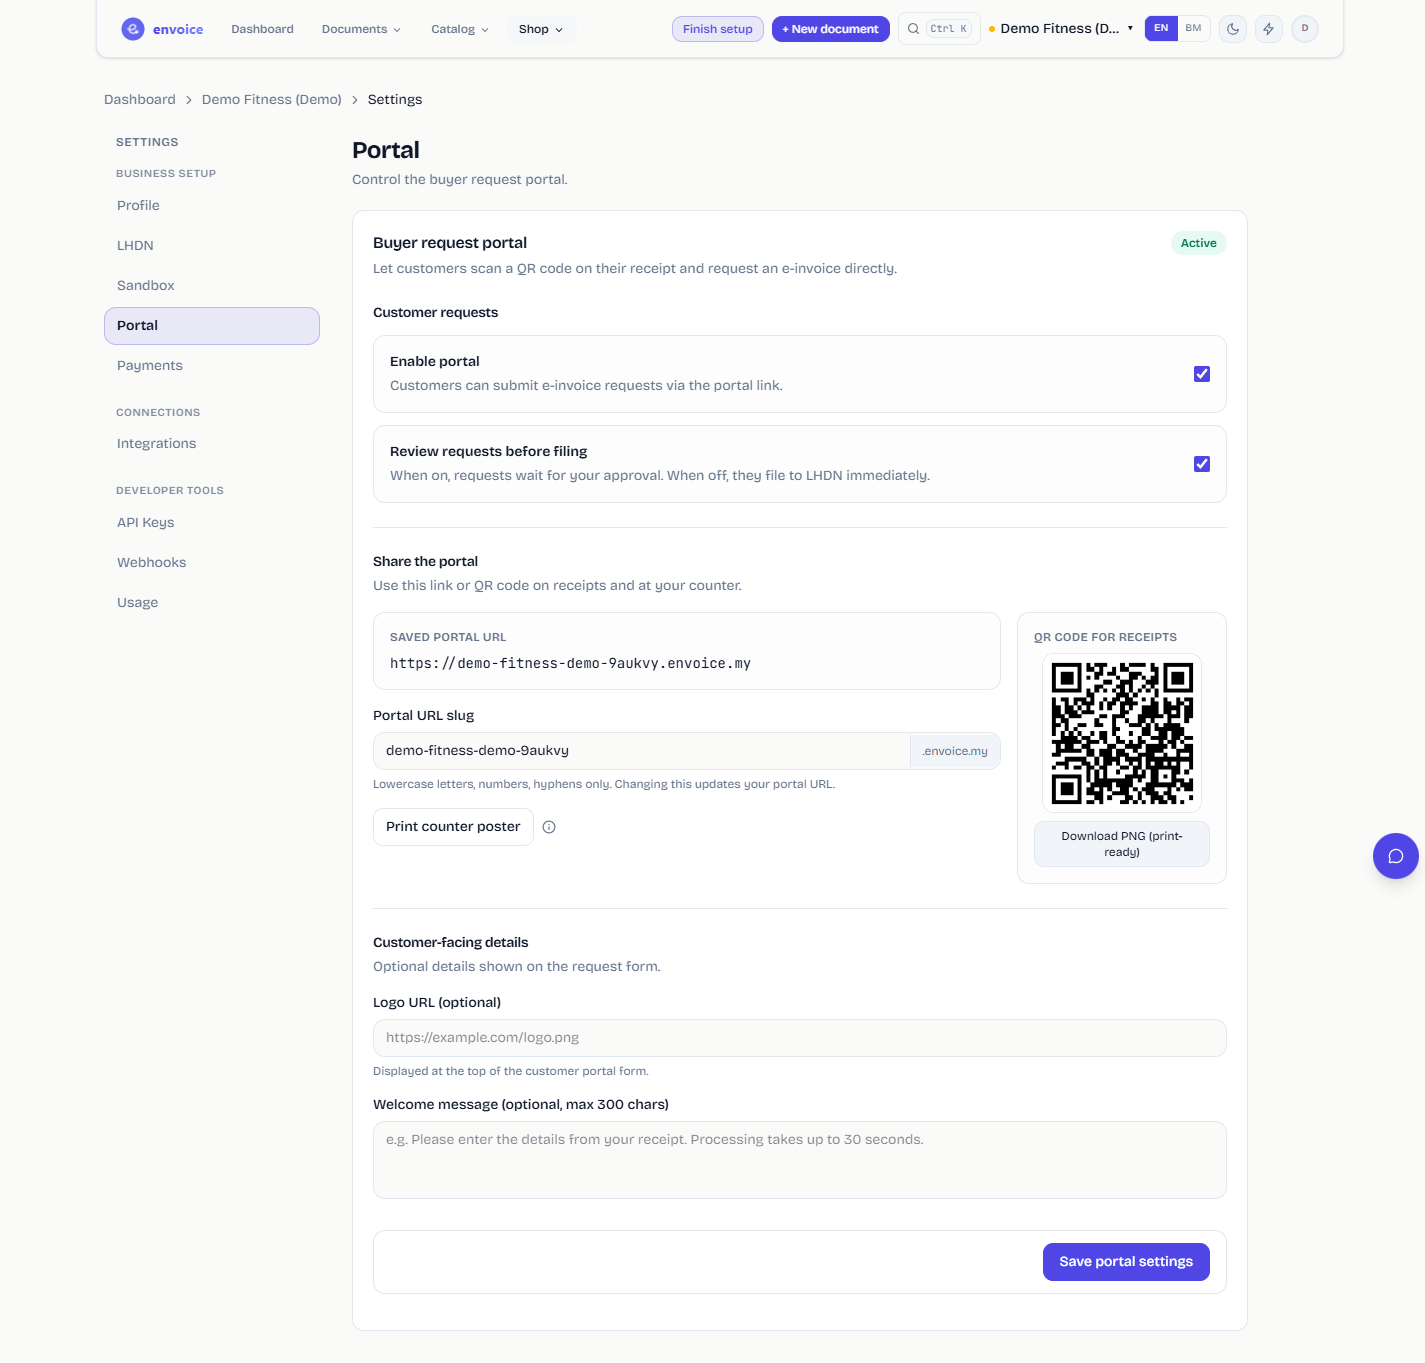Screen dimensions: 1425x1363
Task: Open the chat support bubble
Action: coord(1396,856)
